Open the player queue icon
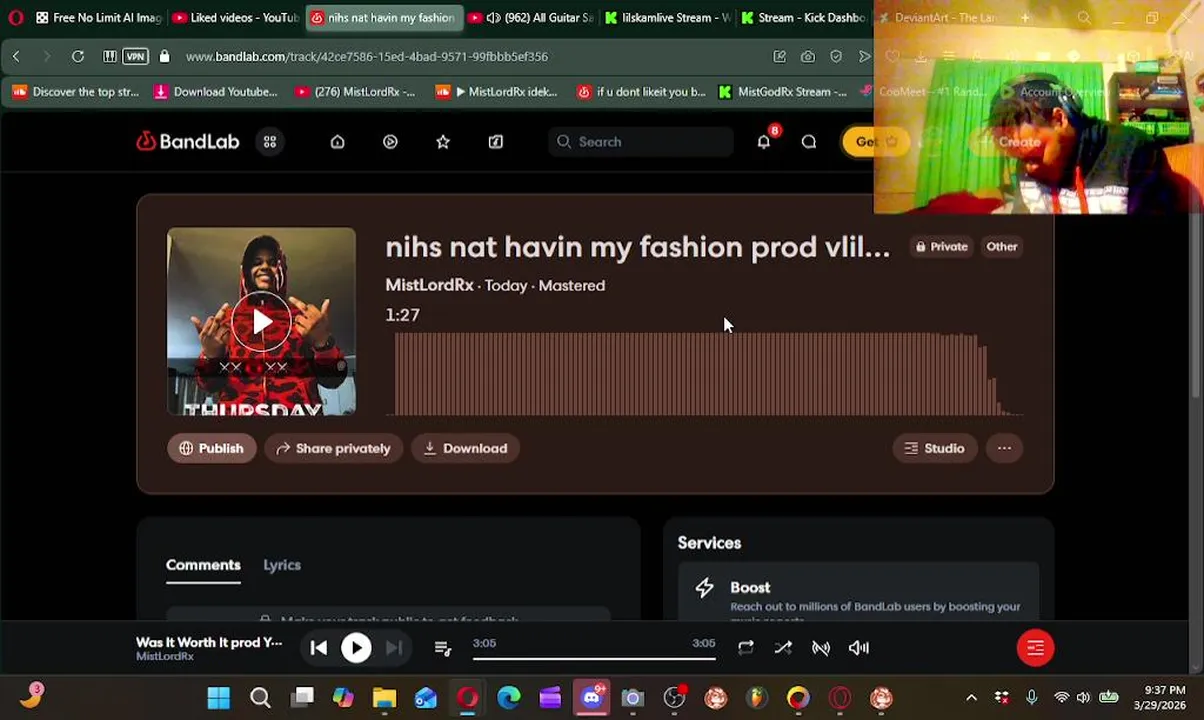Viewport: 1204px width, 720px height. pyautogui.click(x=443, y=648)
